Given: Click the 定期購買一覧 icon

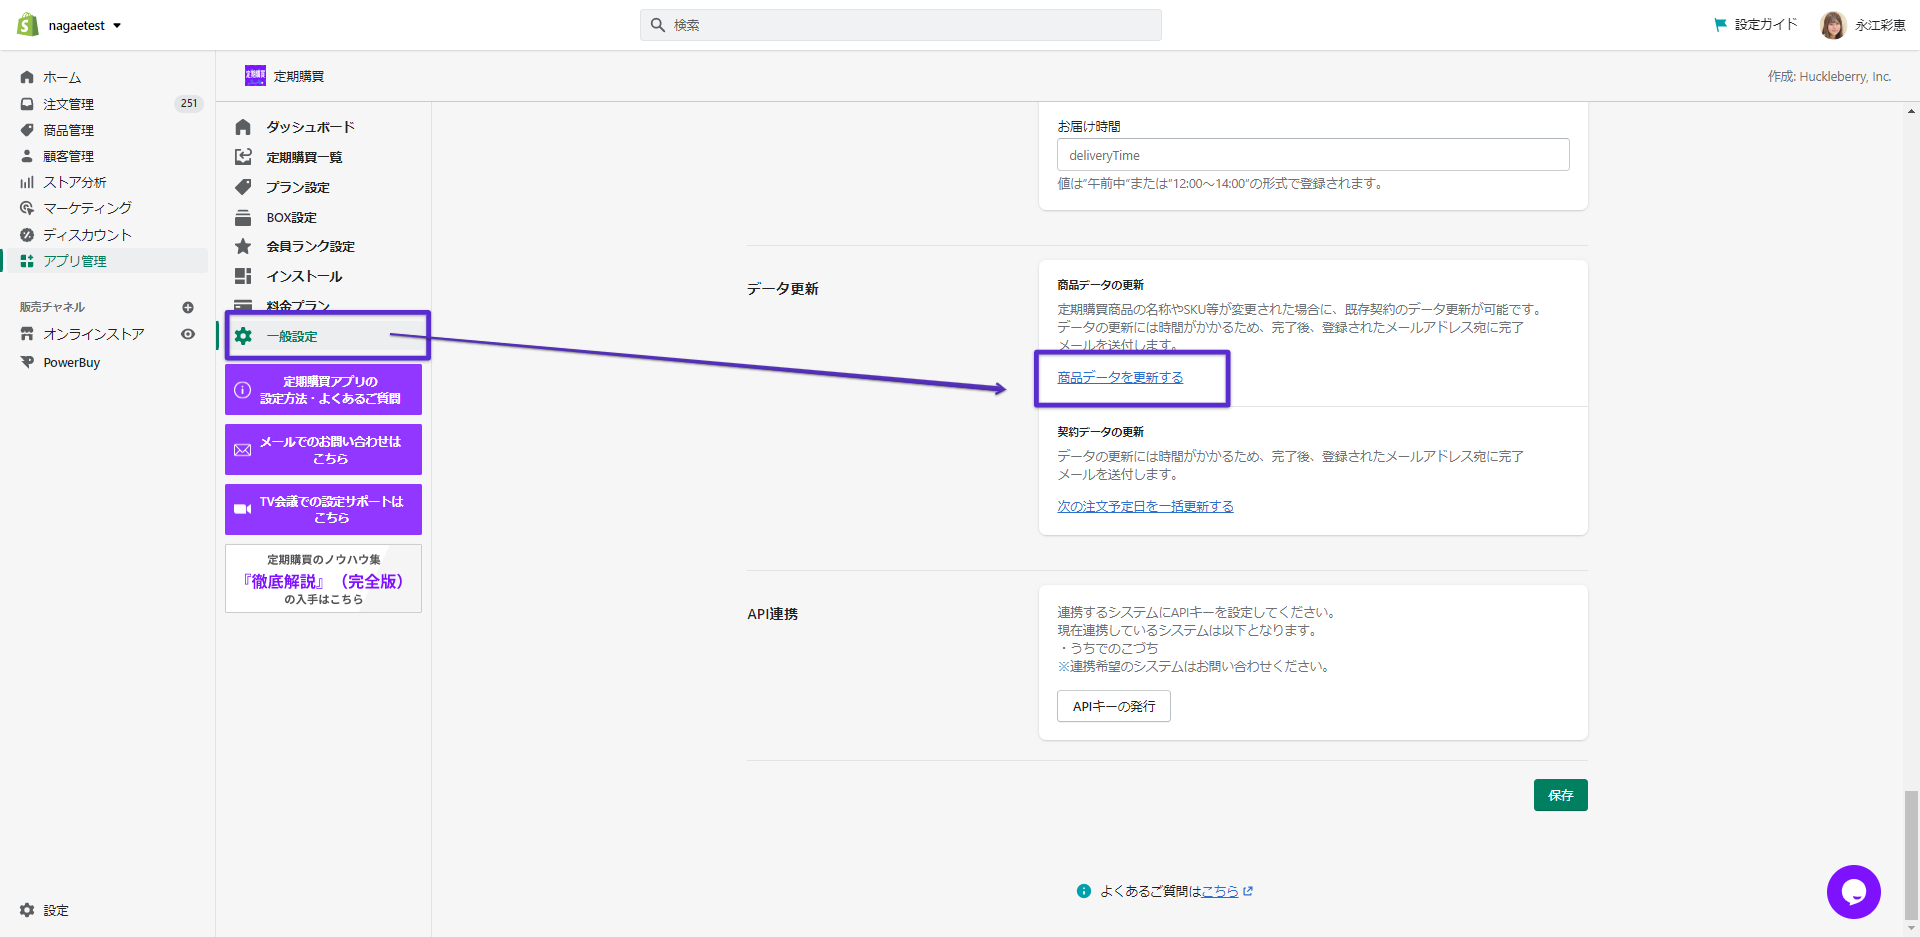Looking at the screenshot, I should 243,157.
